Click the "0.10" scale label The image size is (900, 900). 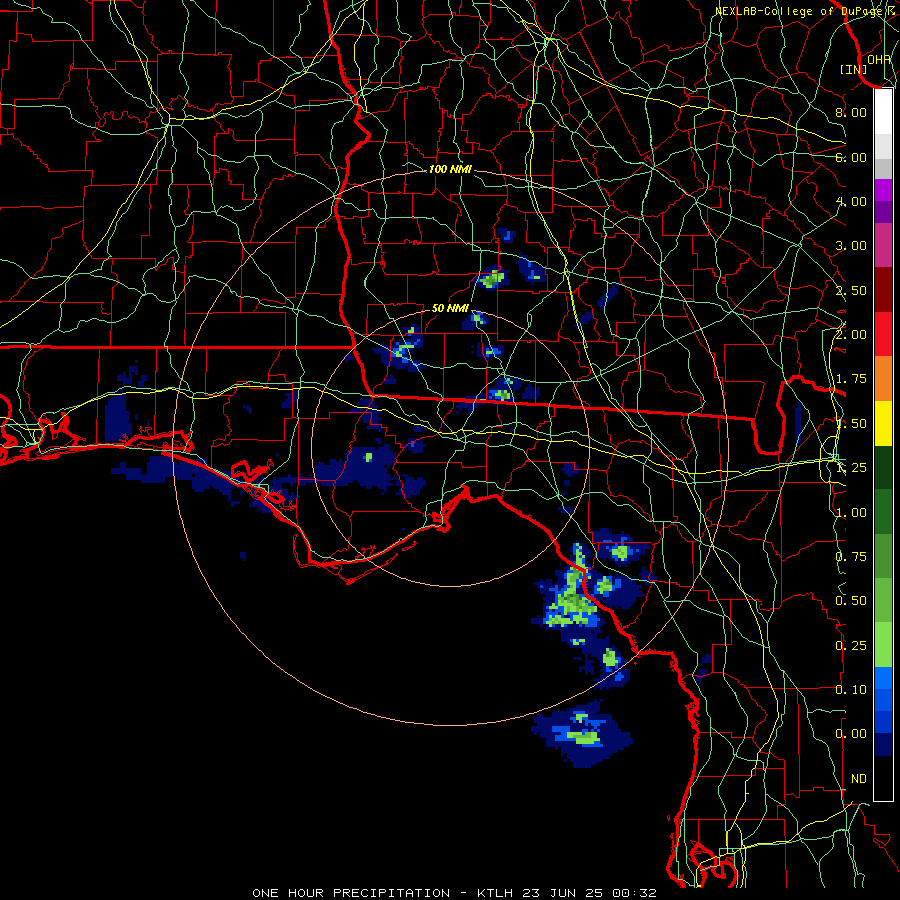[851, 690]
